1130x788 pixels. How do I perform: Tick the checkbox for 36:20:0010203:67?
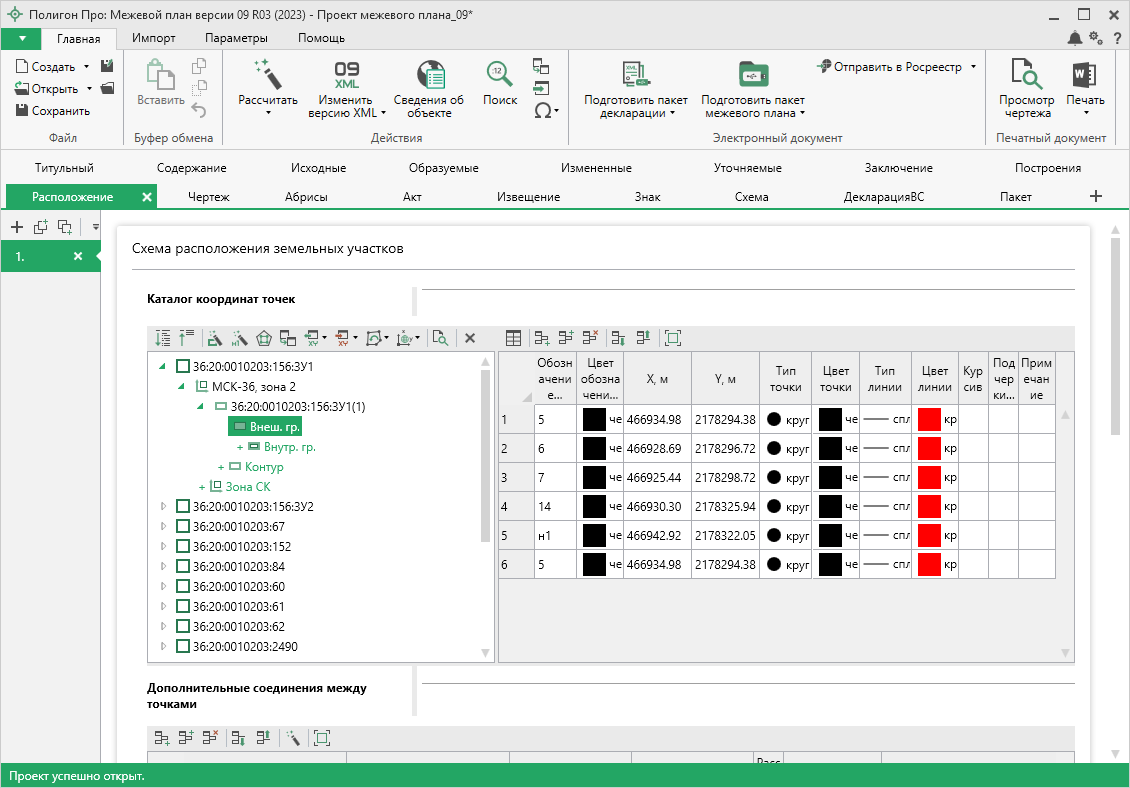pos(182,526)
